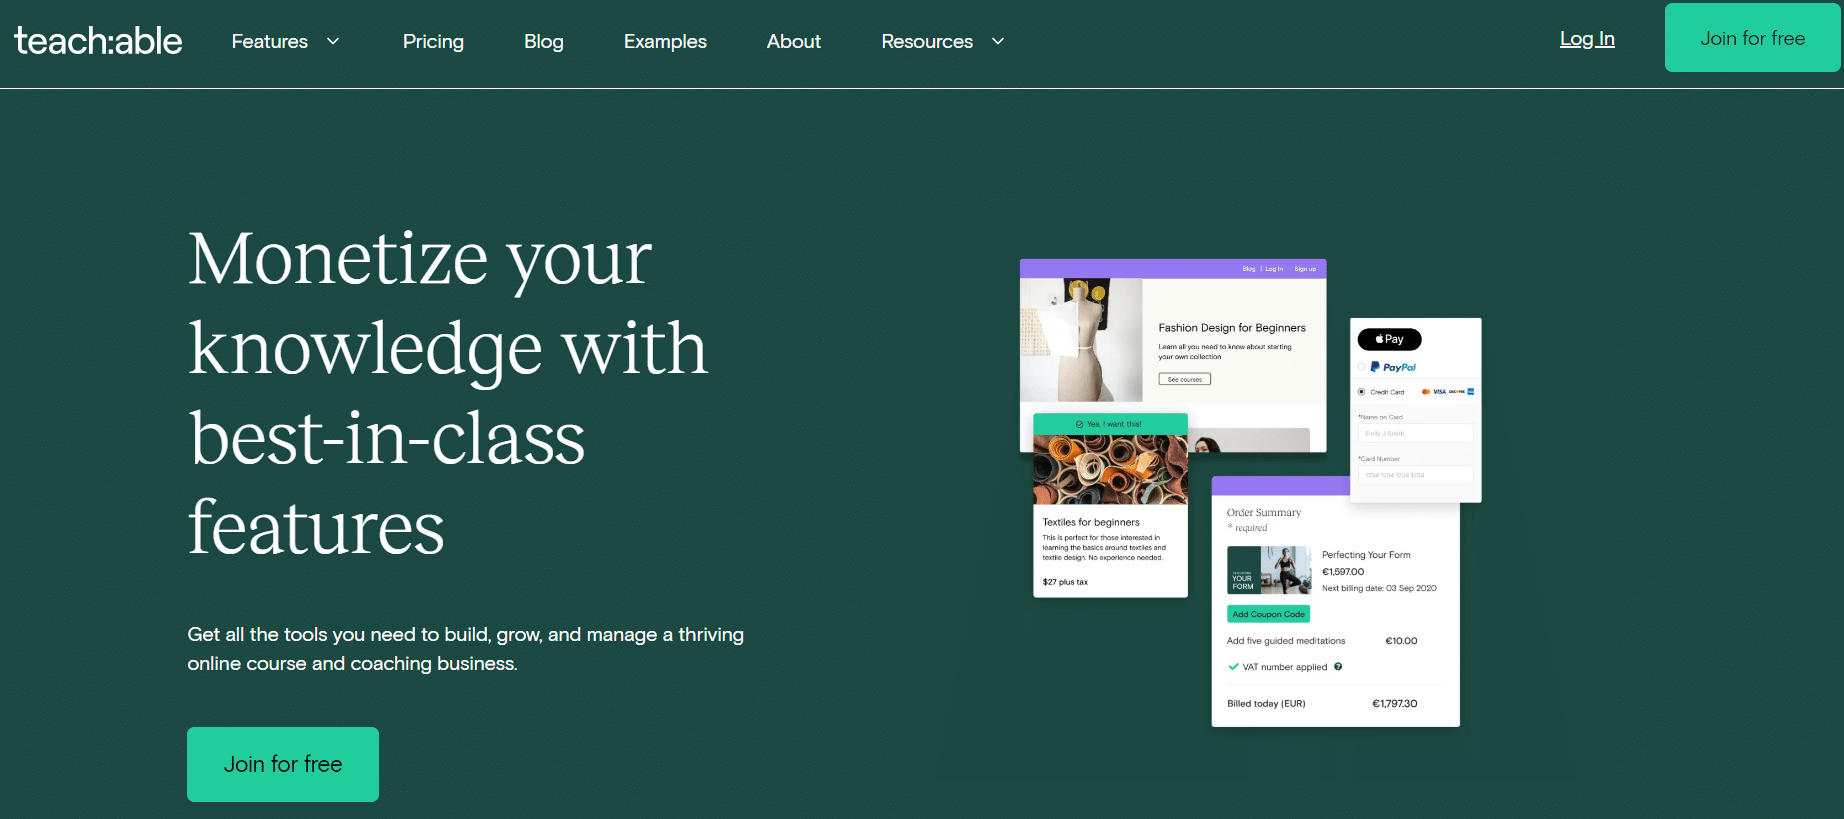Click the €1,797.30 total amount

coord(1395,704)
